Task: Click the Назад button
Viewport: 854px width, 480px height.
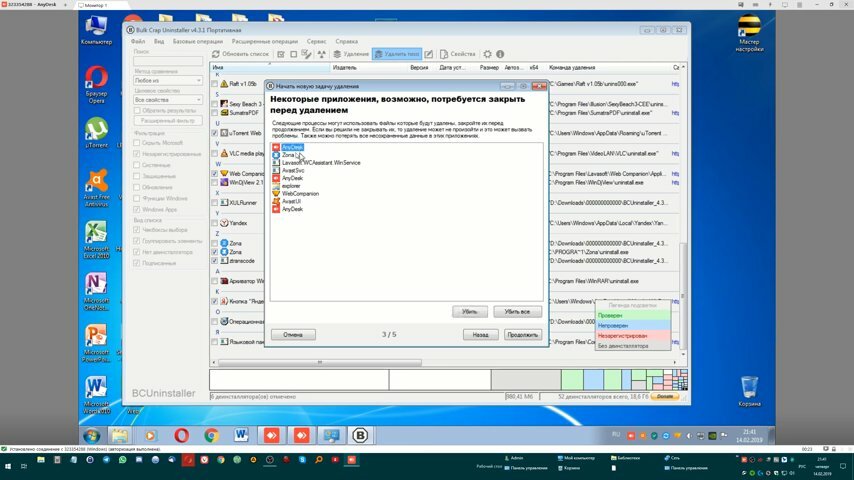Action: (480, 335)
